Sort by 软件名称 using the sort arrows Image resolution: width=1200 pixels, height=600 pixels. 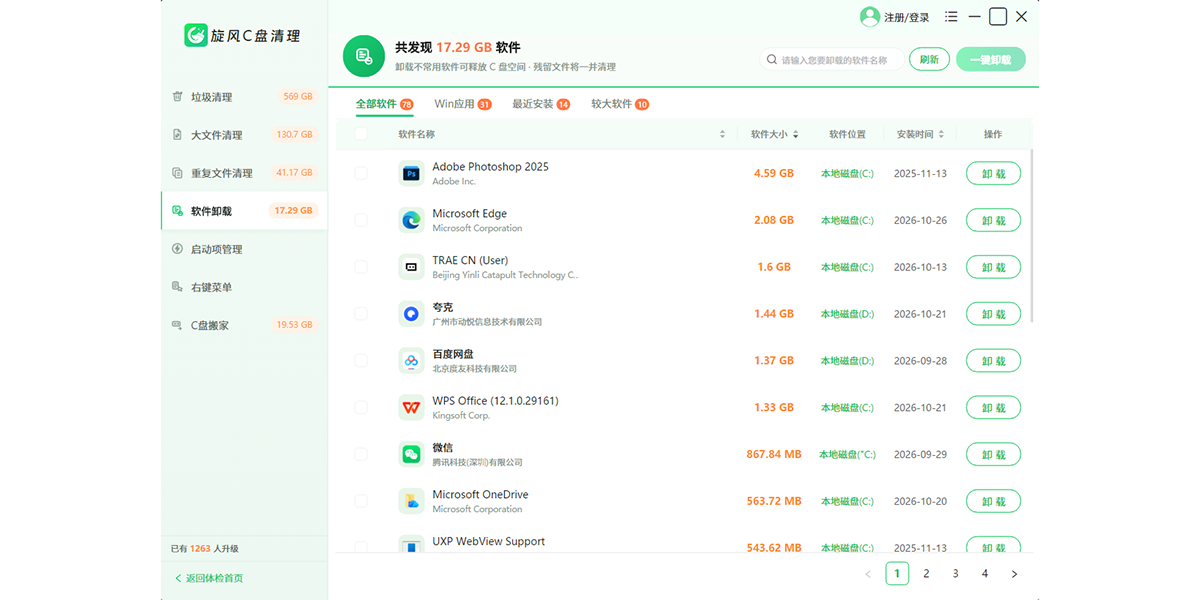(722, 134)
